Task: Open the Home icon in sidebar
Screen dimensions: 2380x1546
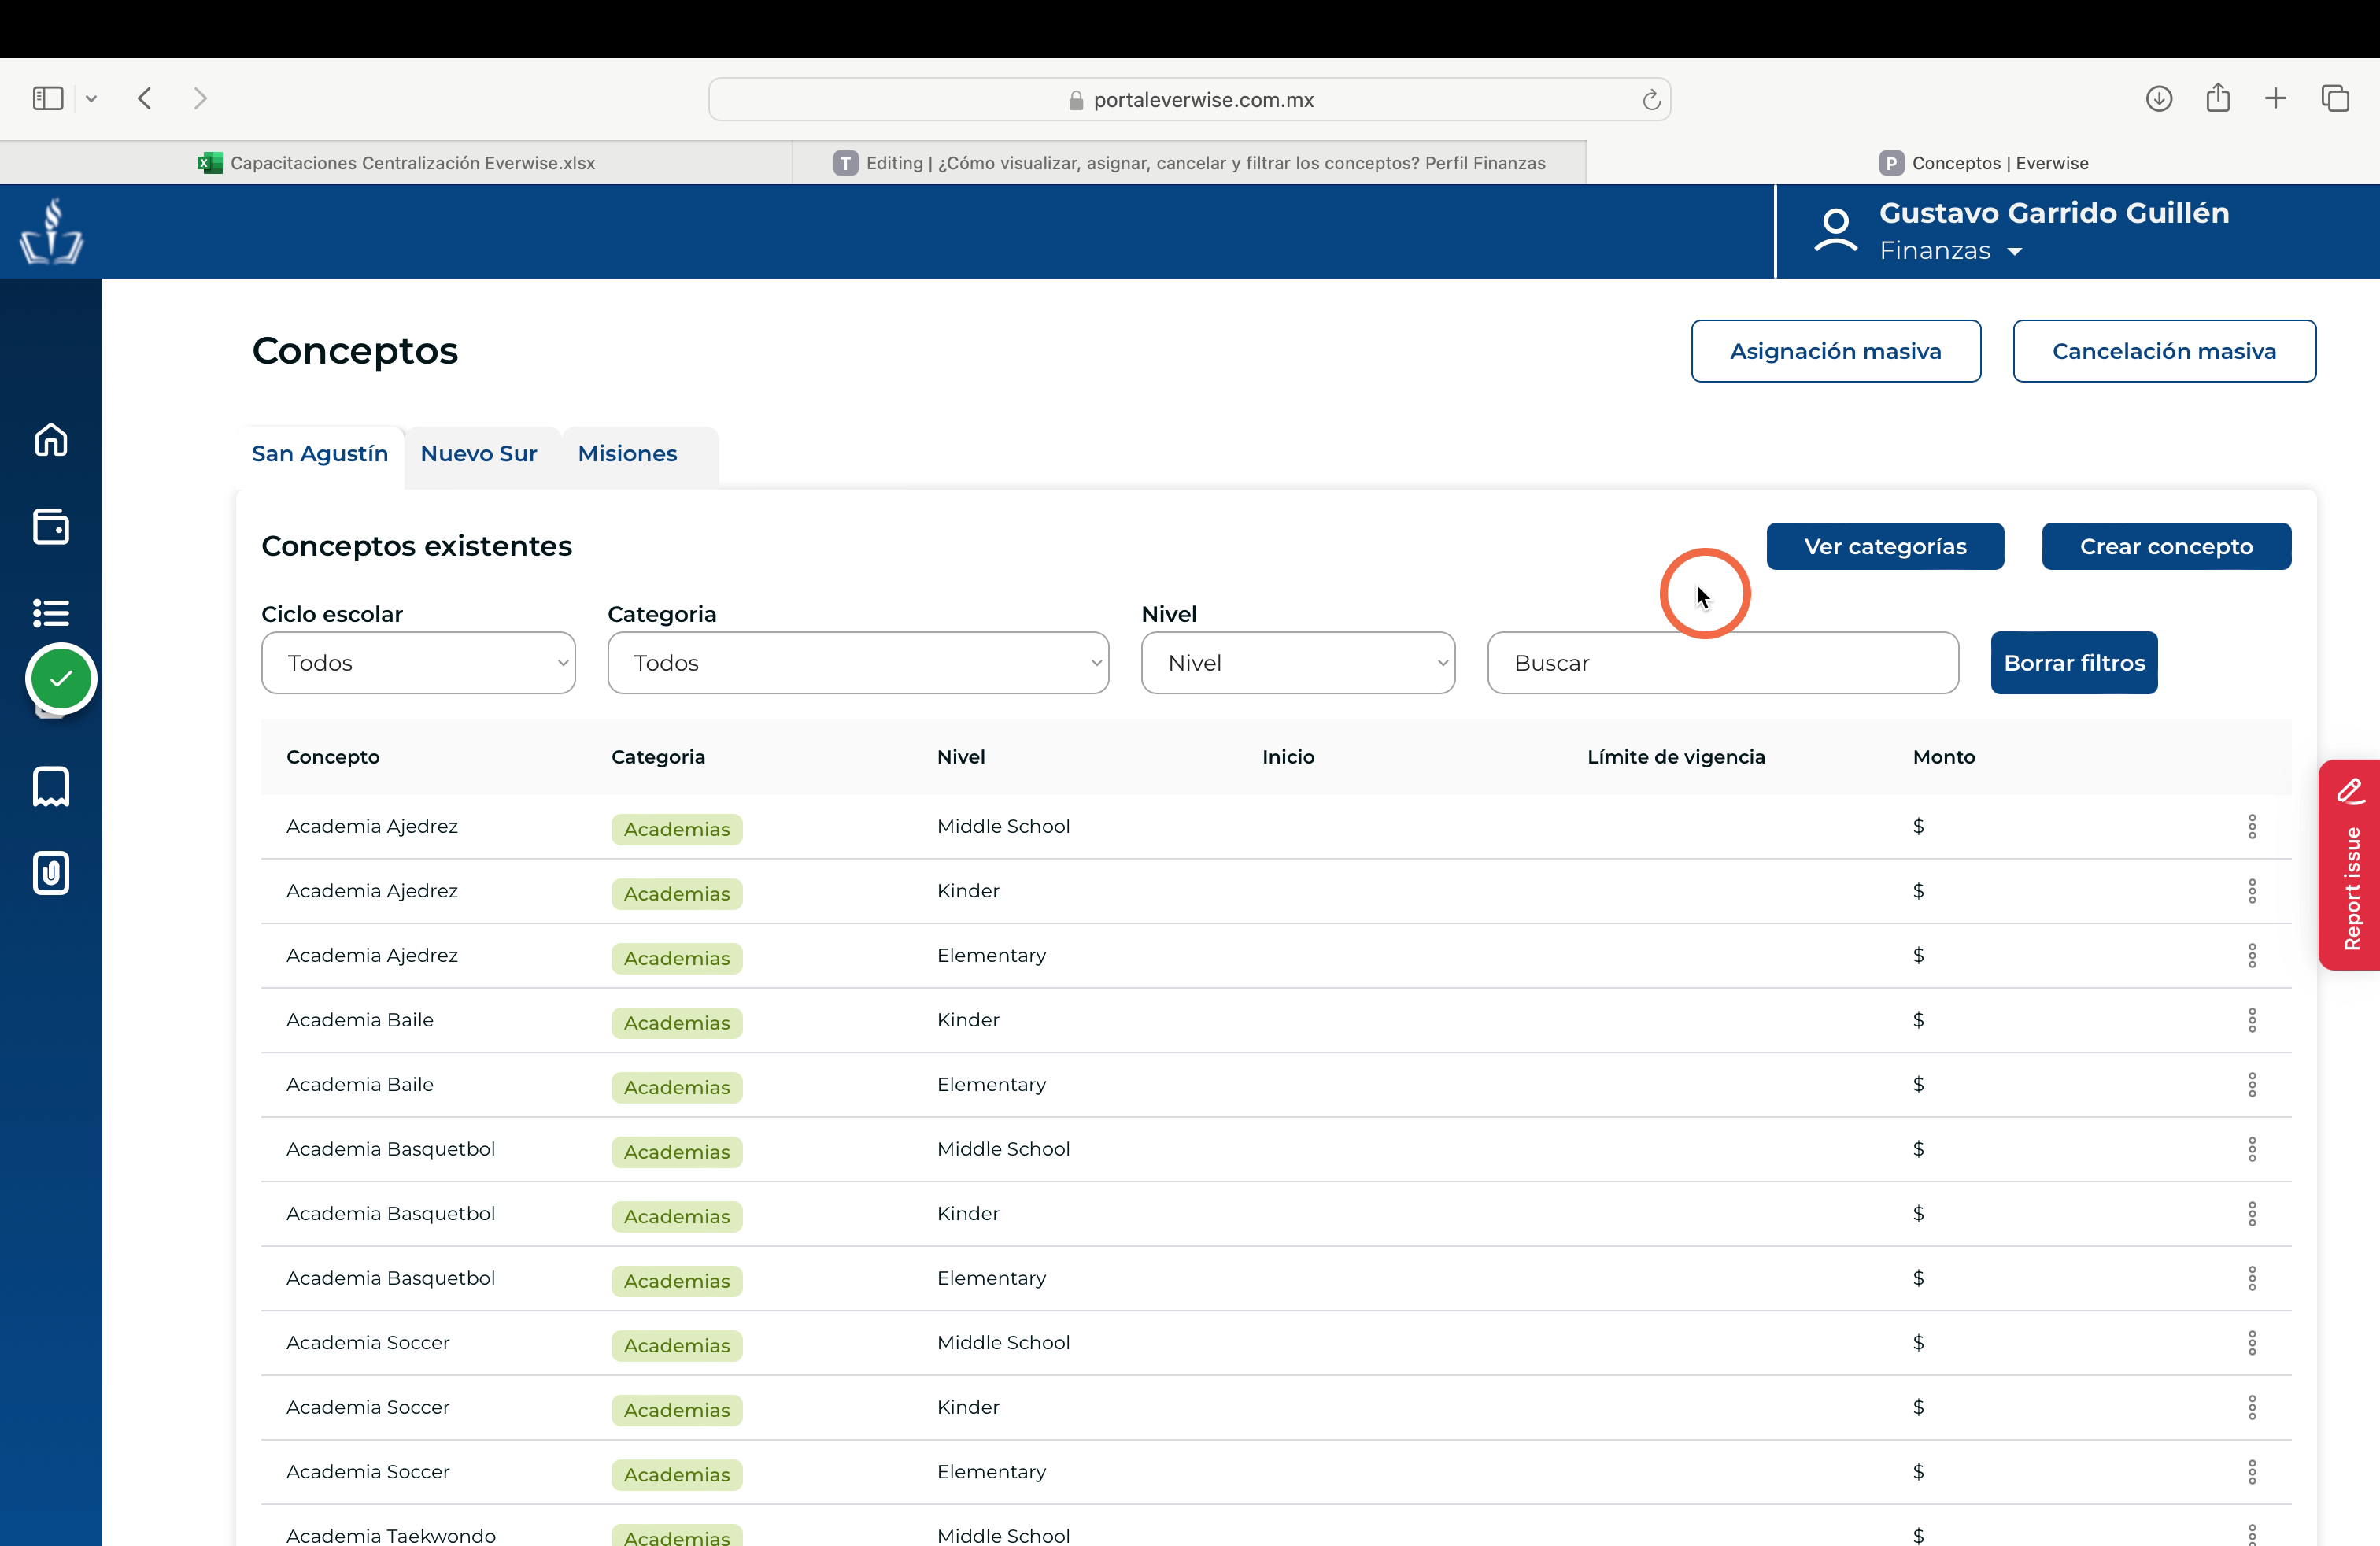Action: pyautogui.click(x=51, y=439)
